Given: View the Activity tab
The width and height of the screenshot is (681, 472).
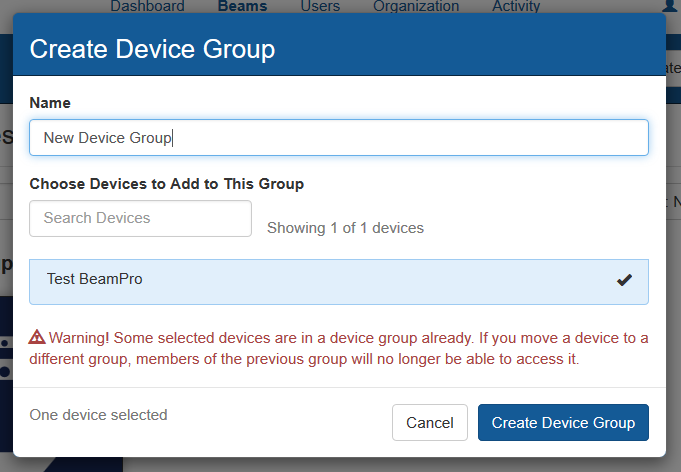Looking at the screenshot, I should click(x=515, y=6).
